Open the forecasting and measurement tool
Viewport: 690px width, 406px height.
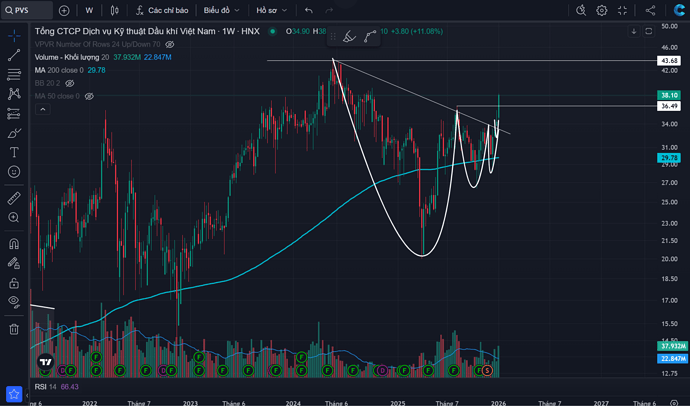[x=14, y=113]
